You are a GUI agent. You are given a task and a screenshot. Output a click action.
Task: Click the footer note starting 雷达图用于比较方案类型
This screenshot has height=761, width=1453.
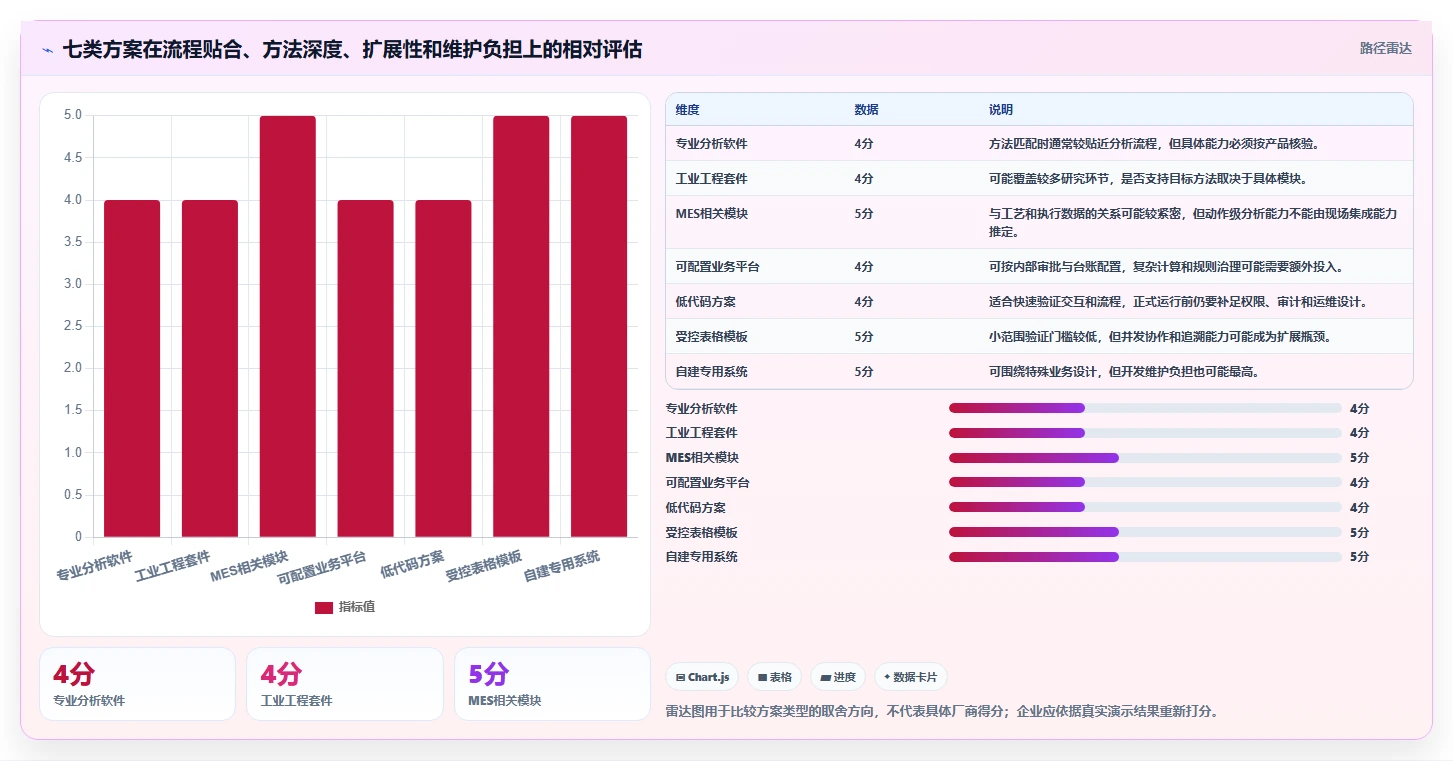(x=941, y=712)
